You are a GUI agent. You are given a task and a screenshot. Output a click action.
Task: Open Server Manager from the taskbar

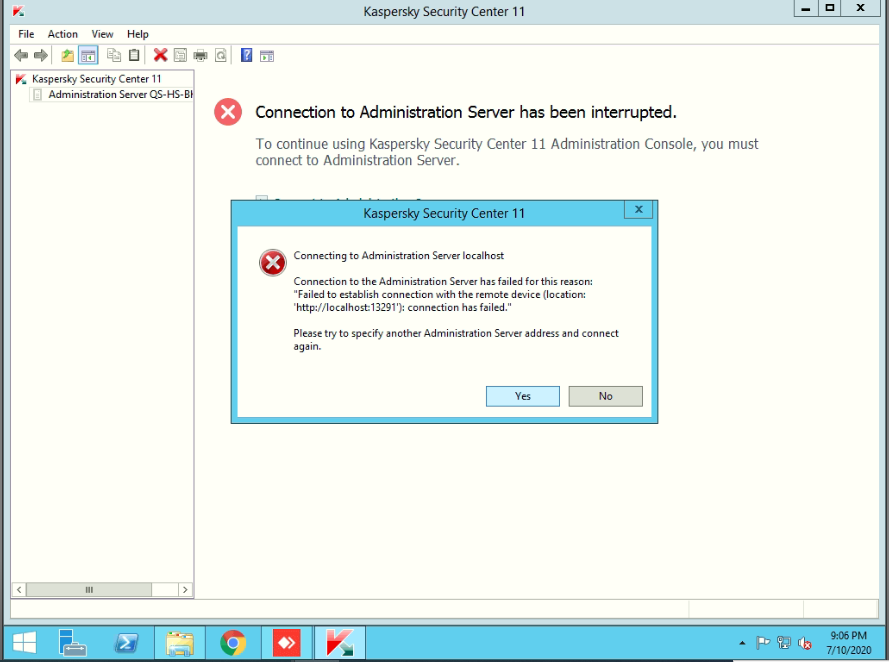(x=72, y=643)
